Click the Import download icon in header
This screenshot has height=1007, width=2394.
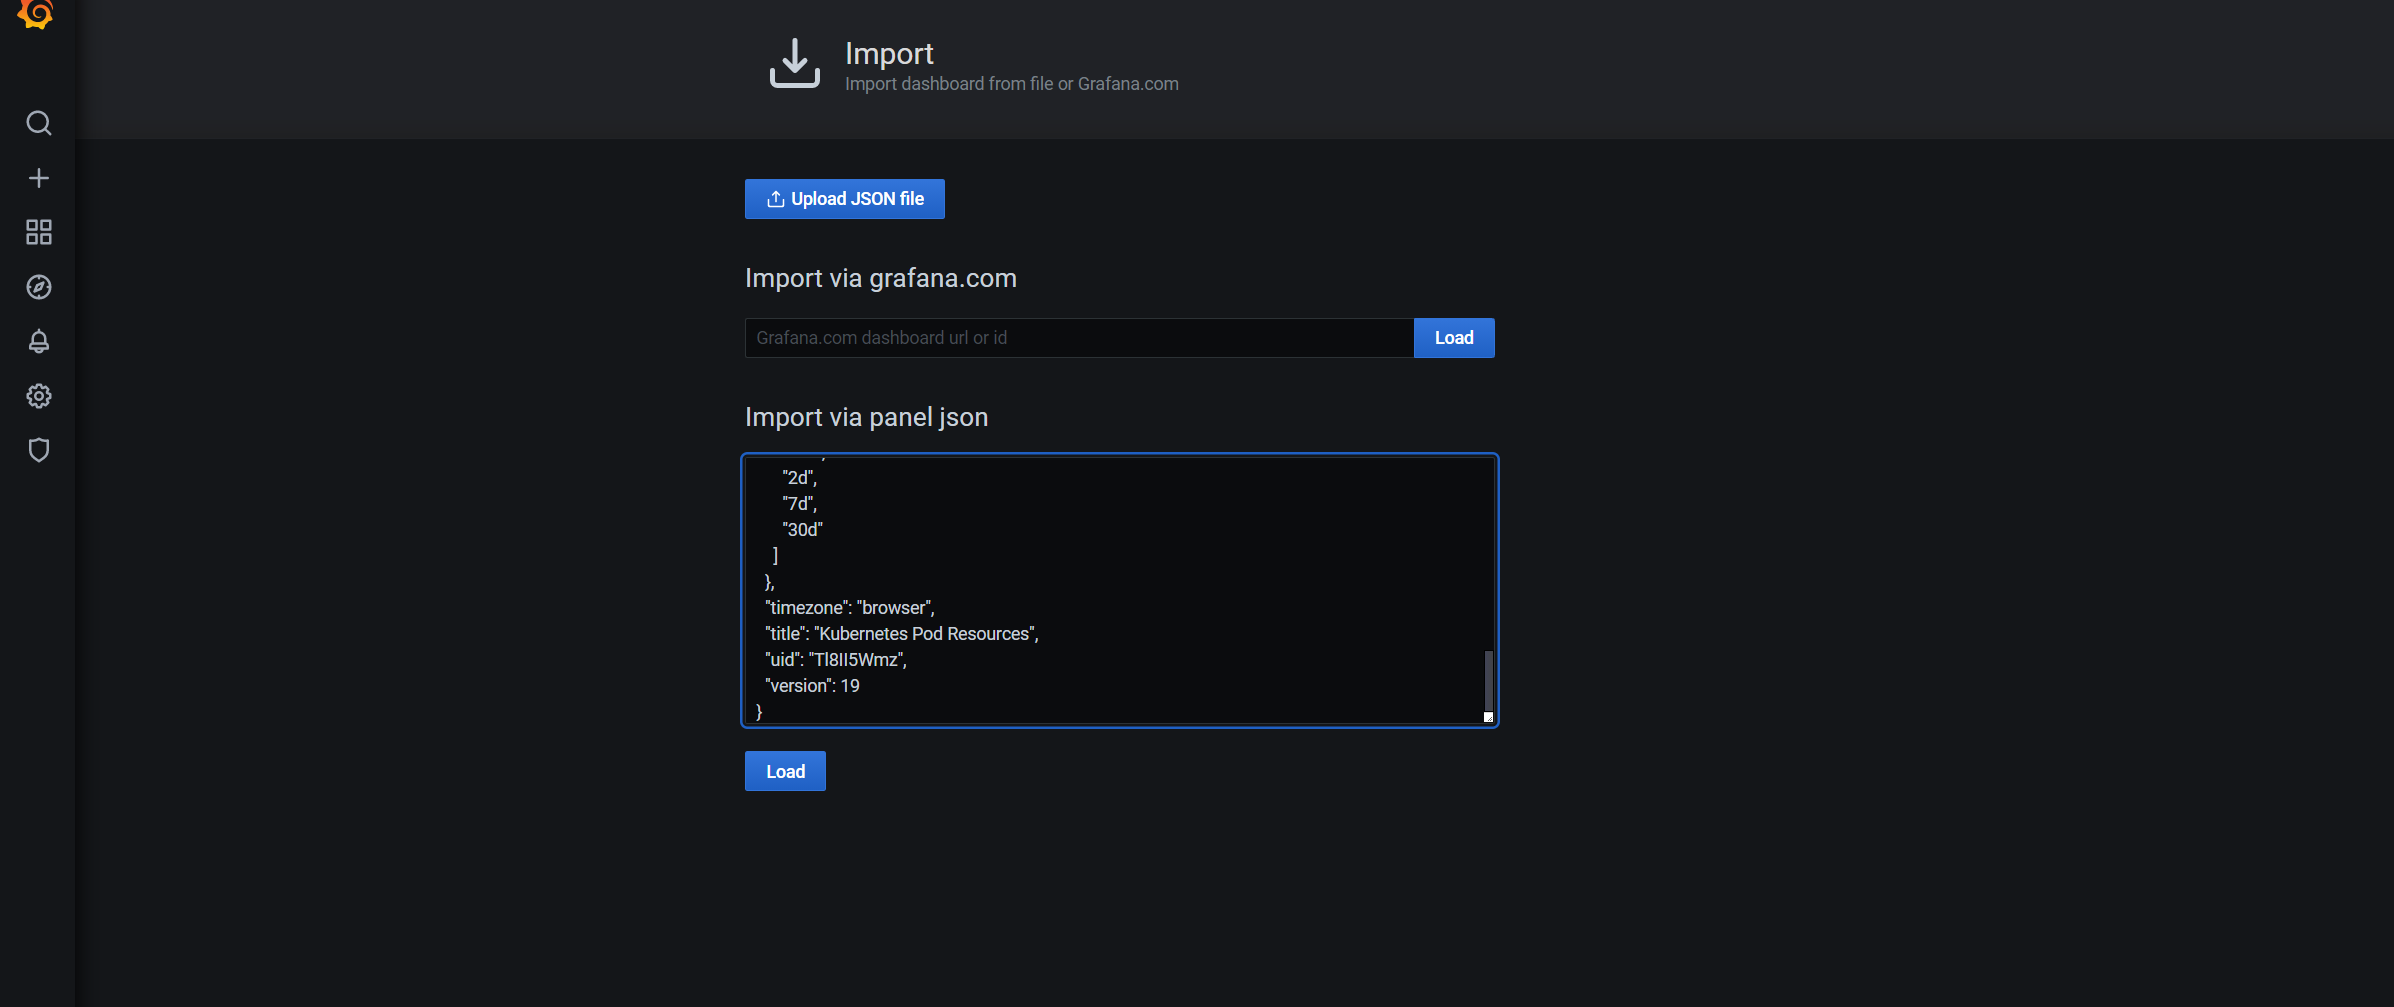coord(794,63)
